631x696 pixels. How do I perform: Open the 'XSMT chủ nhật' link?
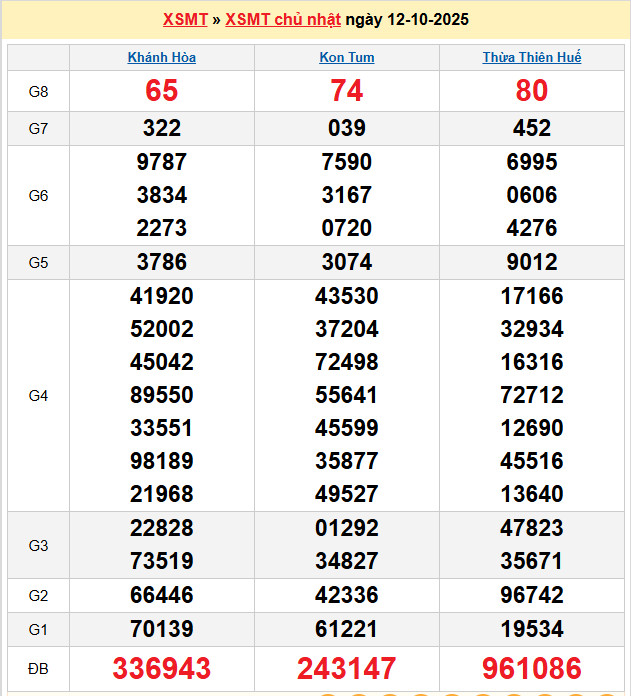[283, 20]
